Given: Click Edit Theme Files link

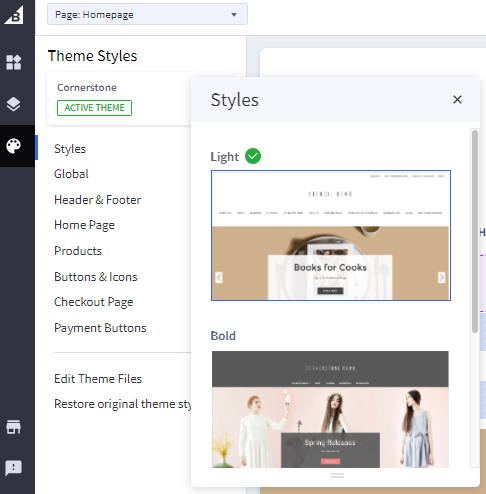Looking at the screenshot, I should tap(98, 379).
